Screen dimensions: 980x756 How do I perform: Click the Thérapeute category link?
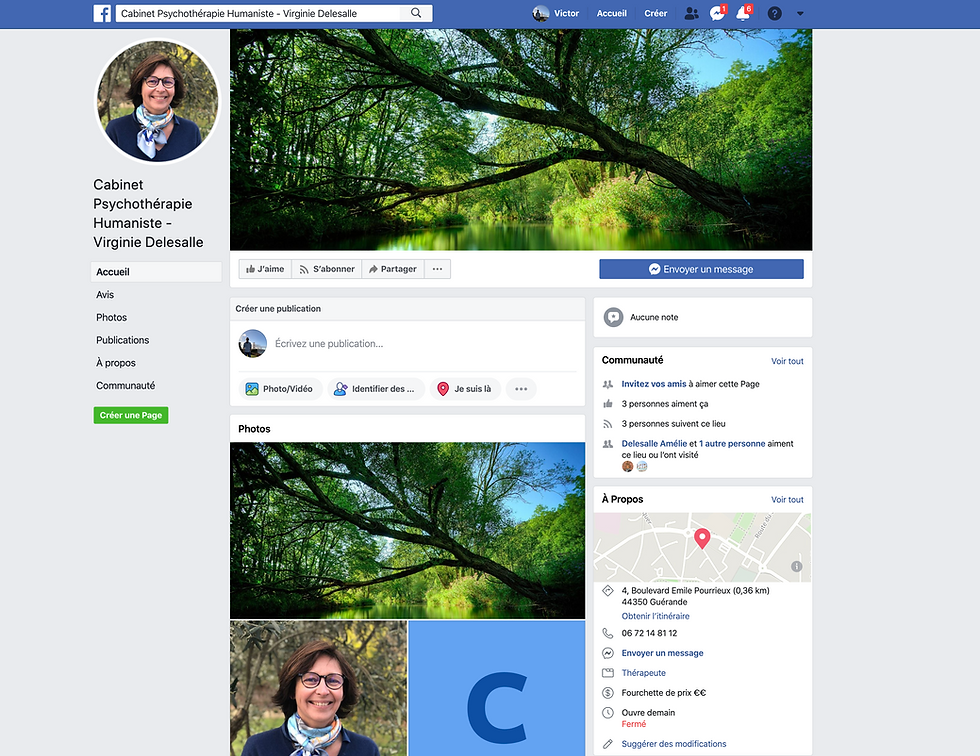(643, 673)
